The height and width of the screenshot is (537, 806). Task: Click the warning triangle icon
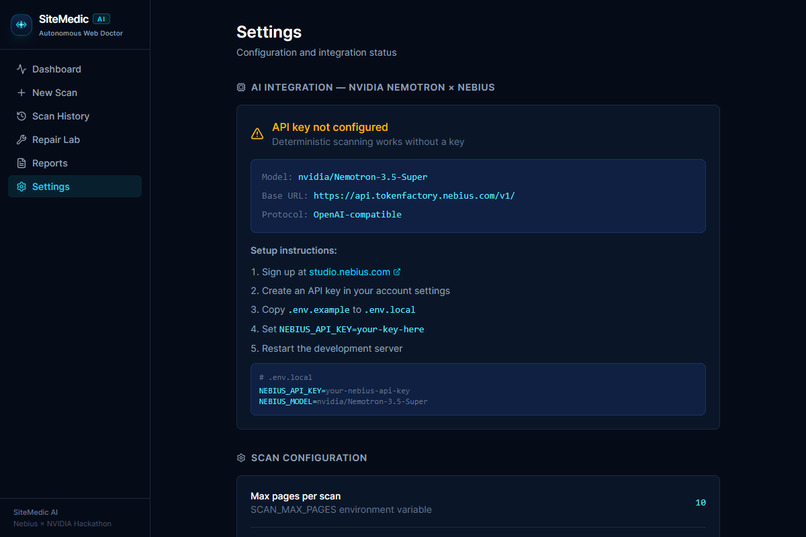(x=257, y=134)
